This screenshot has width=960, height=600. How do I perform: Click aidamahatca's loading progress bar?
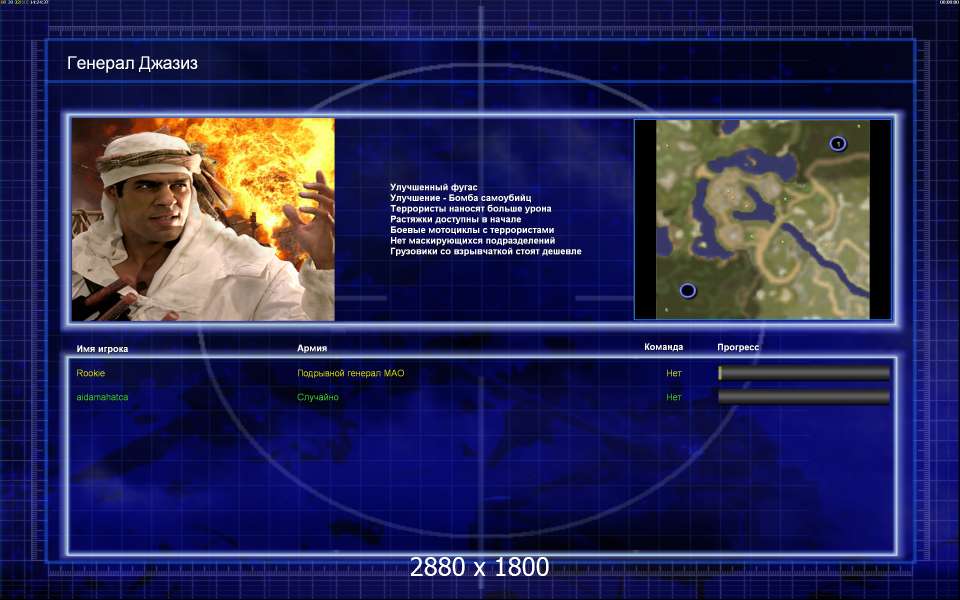(804, 397)
